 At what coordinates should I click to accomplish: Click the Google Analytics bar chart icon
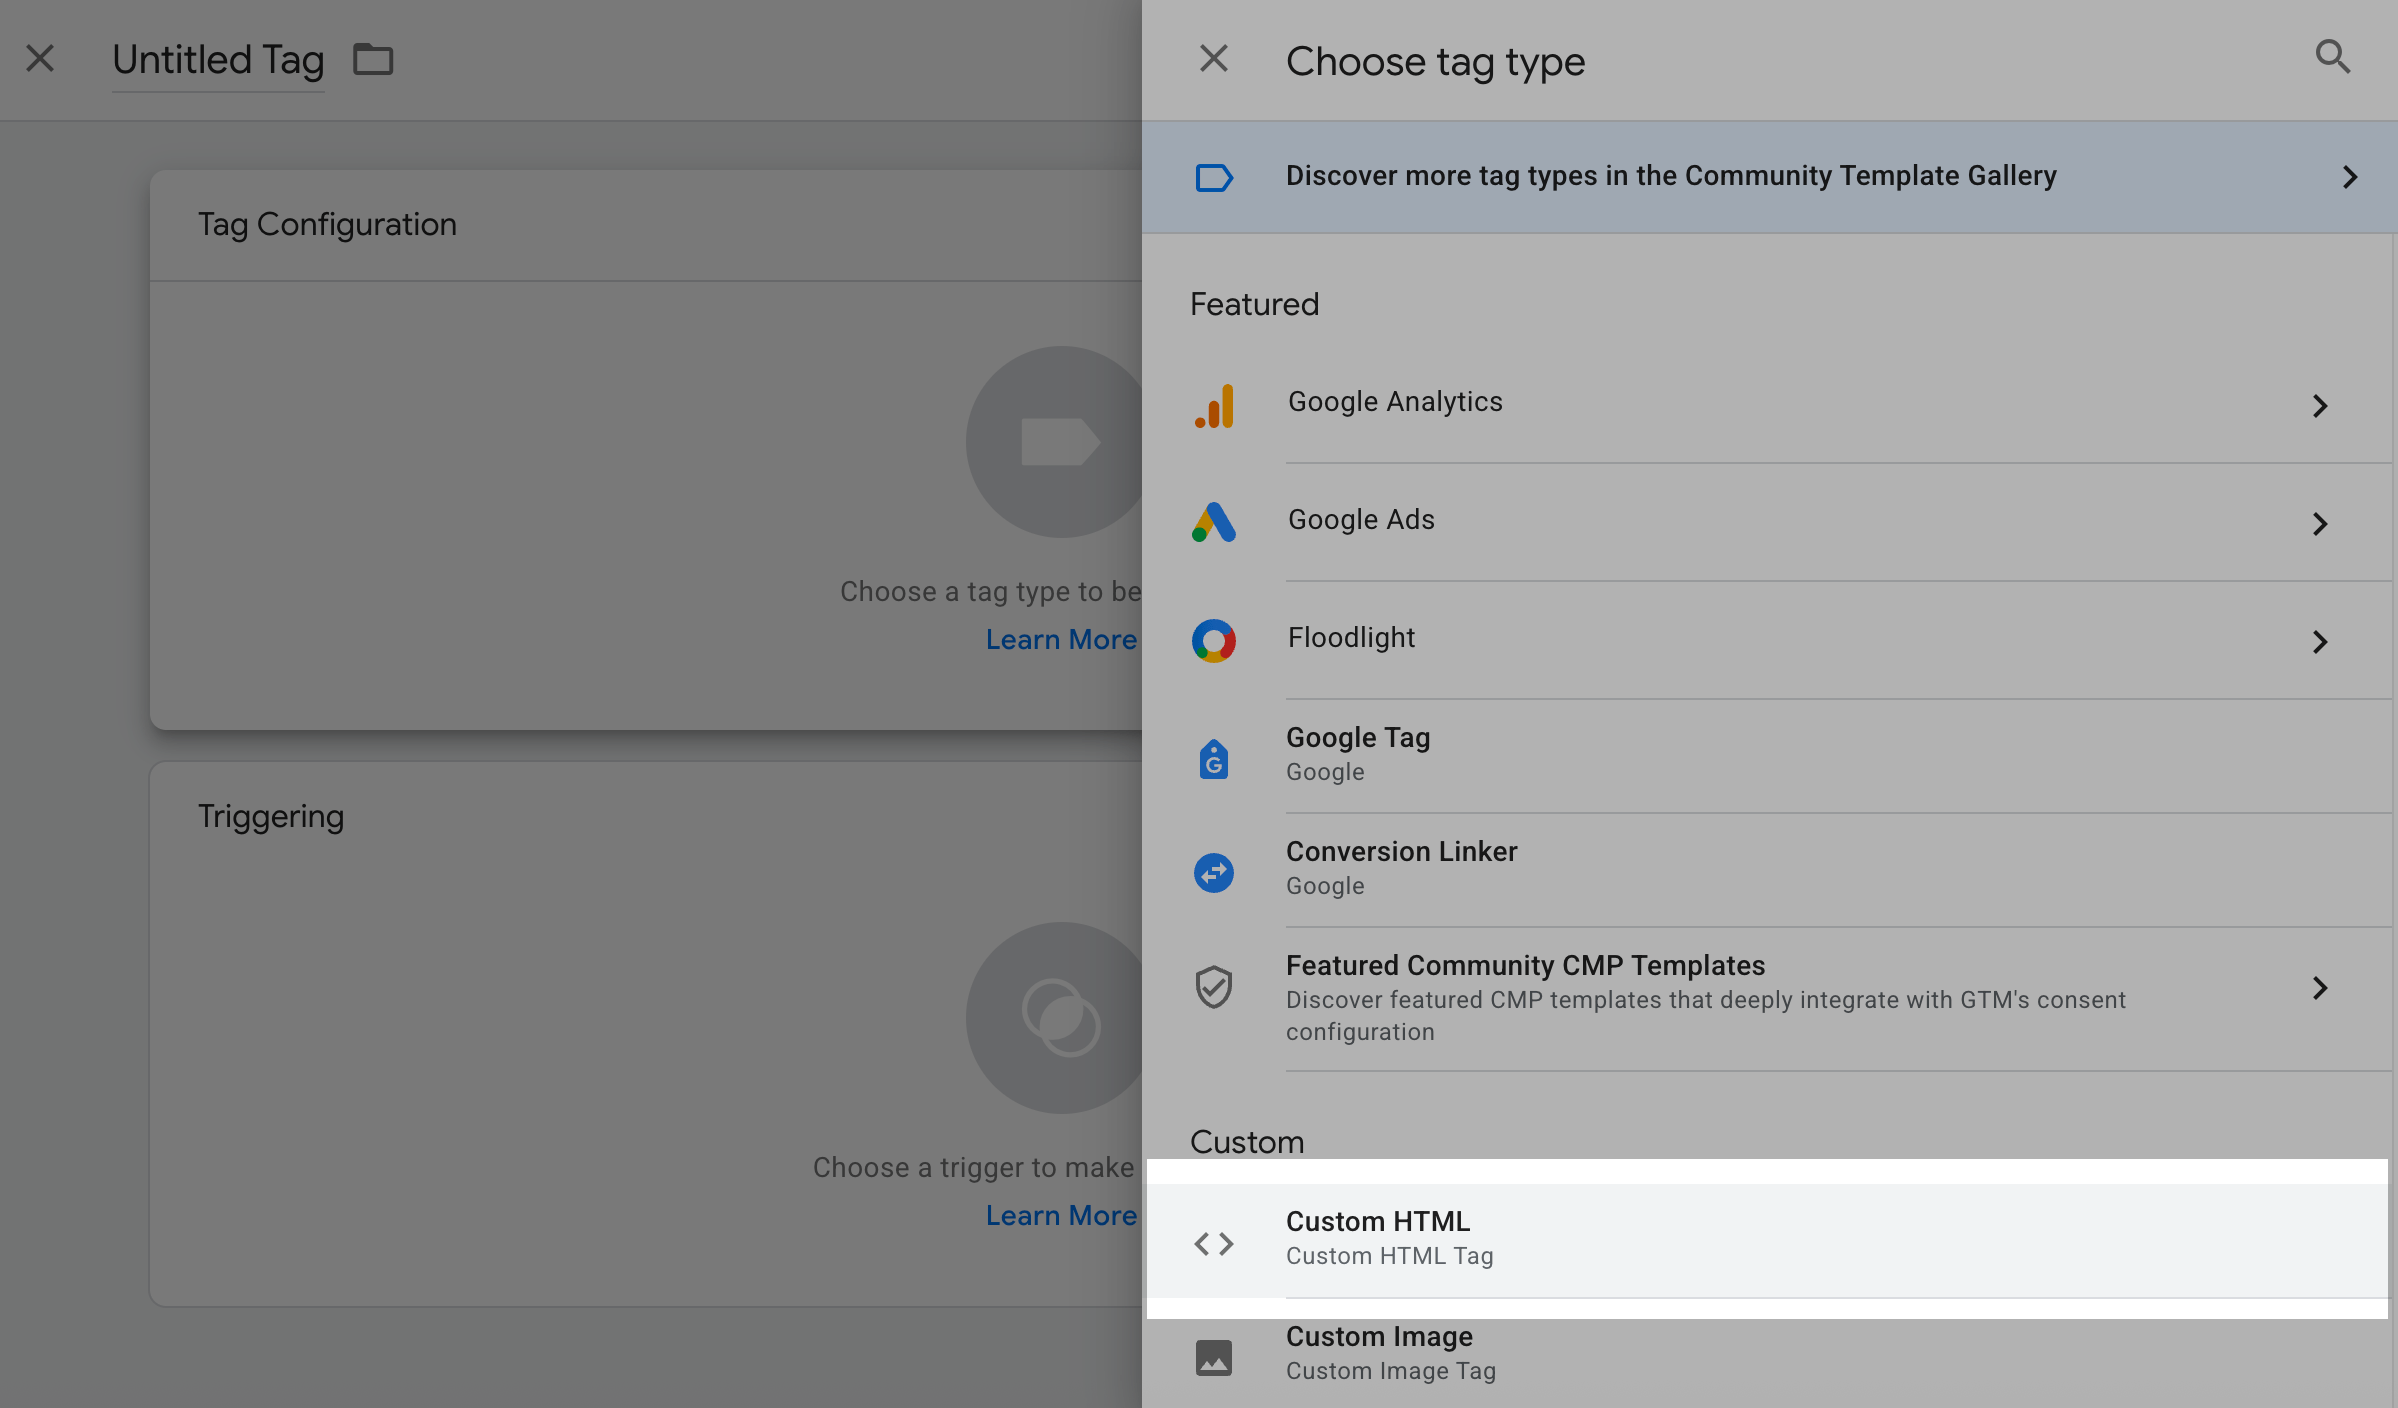point(1214,406)
